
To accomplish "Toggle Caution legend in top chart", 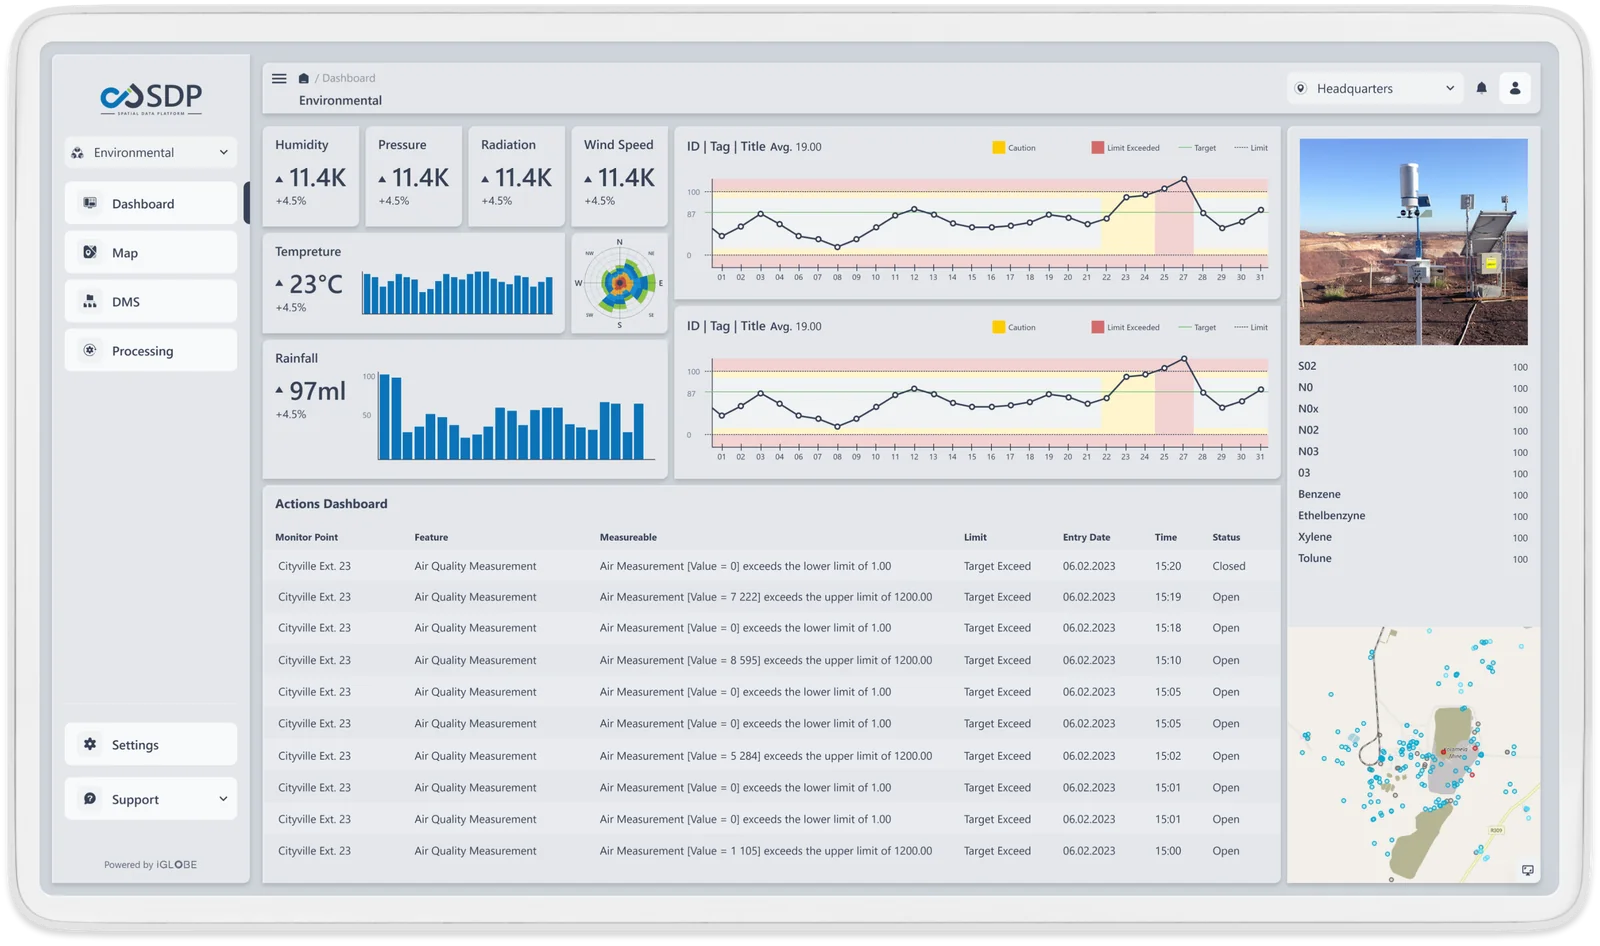I will tap(1013, 148).
